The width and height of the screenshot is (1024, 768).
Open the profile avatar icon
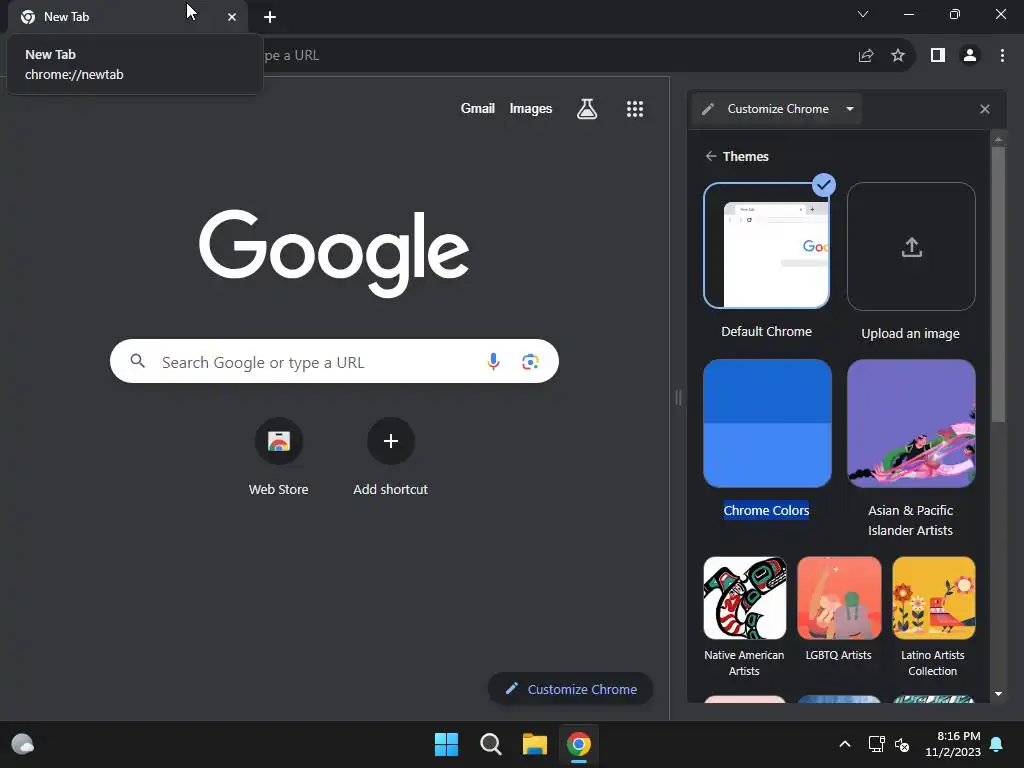click(970, 56)
